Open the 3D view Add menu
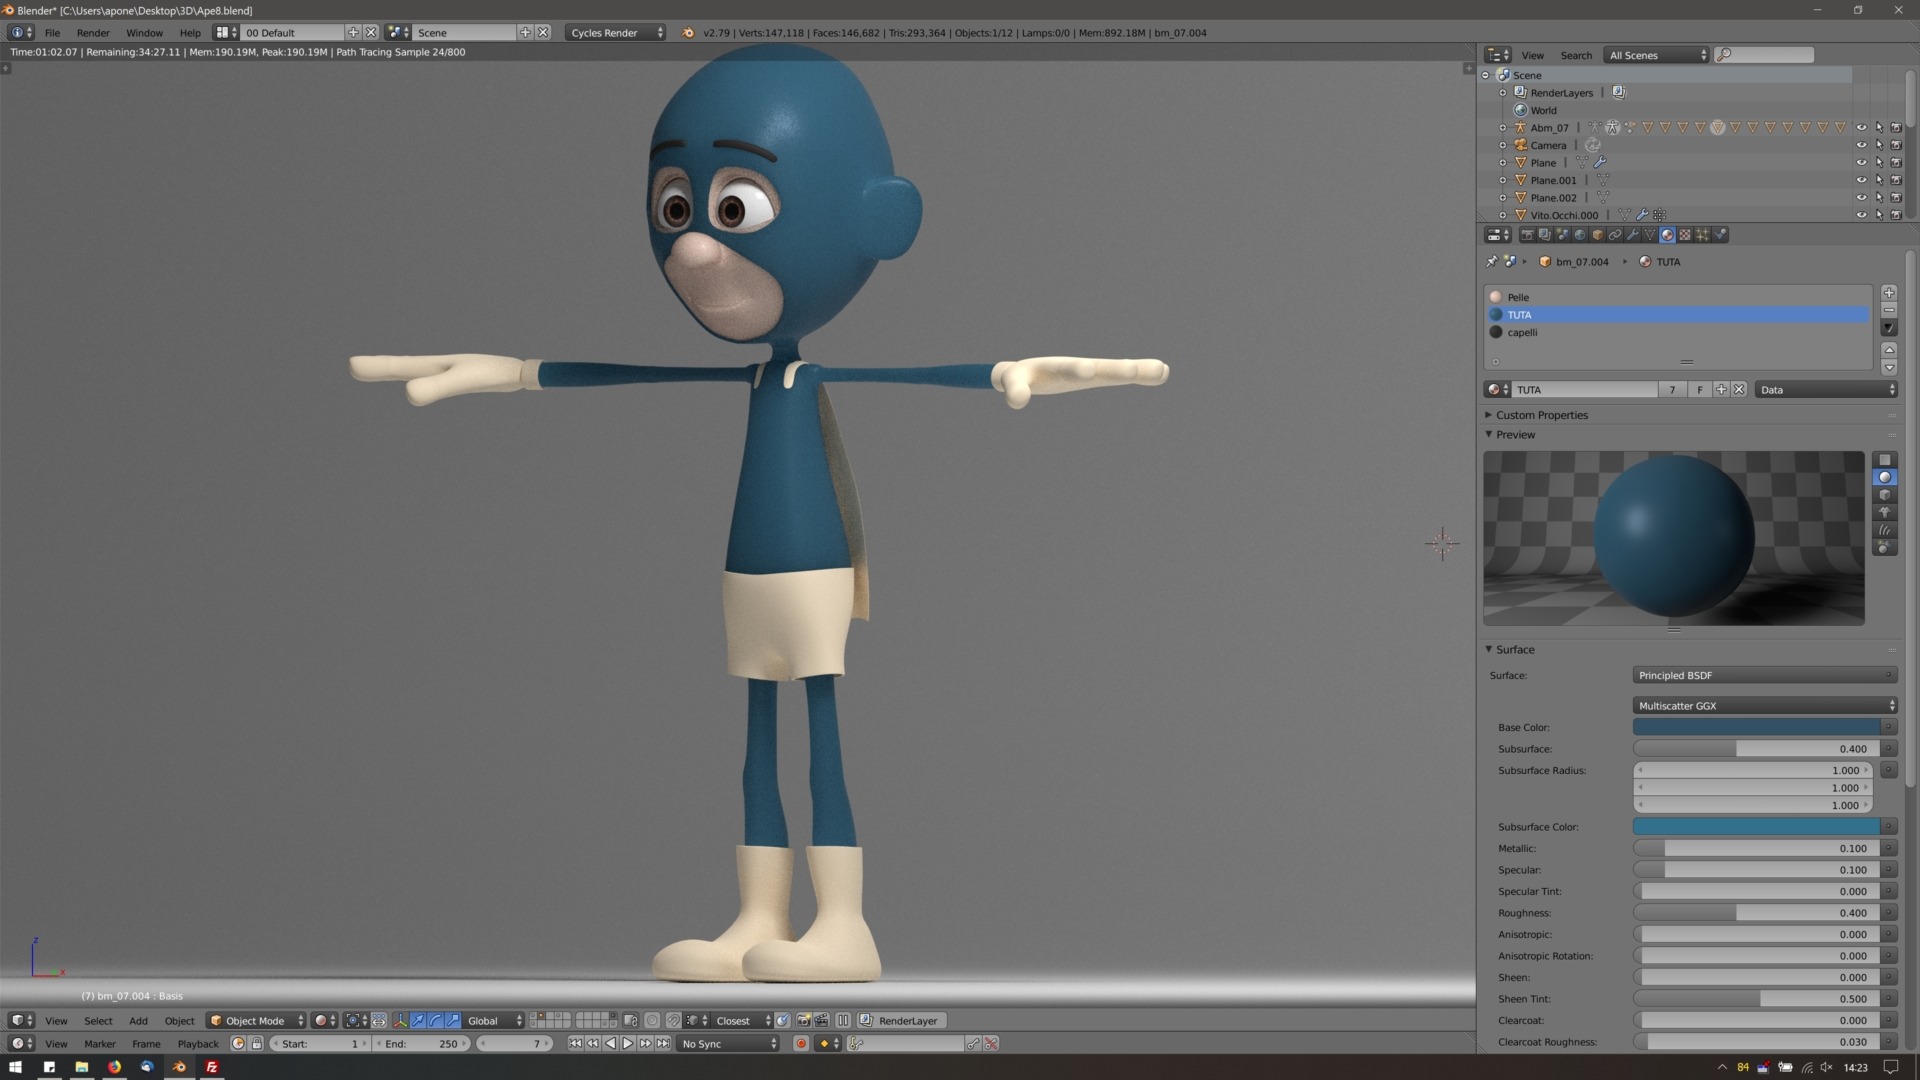Image resolution: width=1920 pixels, height=1080 pixels. tap(138, 1021)
